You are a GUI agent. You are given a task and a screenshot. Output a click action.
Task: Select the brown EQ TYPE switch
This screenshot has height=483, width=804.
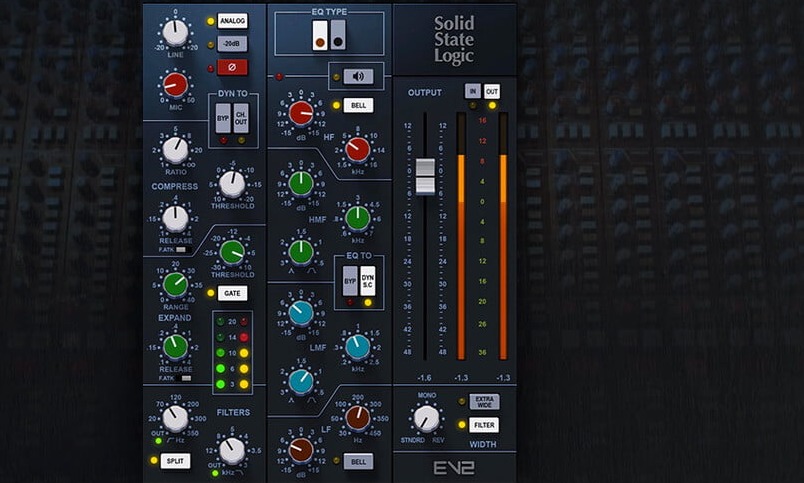tap(320, 35)
